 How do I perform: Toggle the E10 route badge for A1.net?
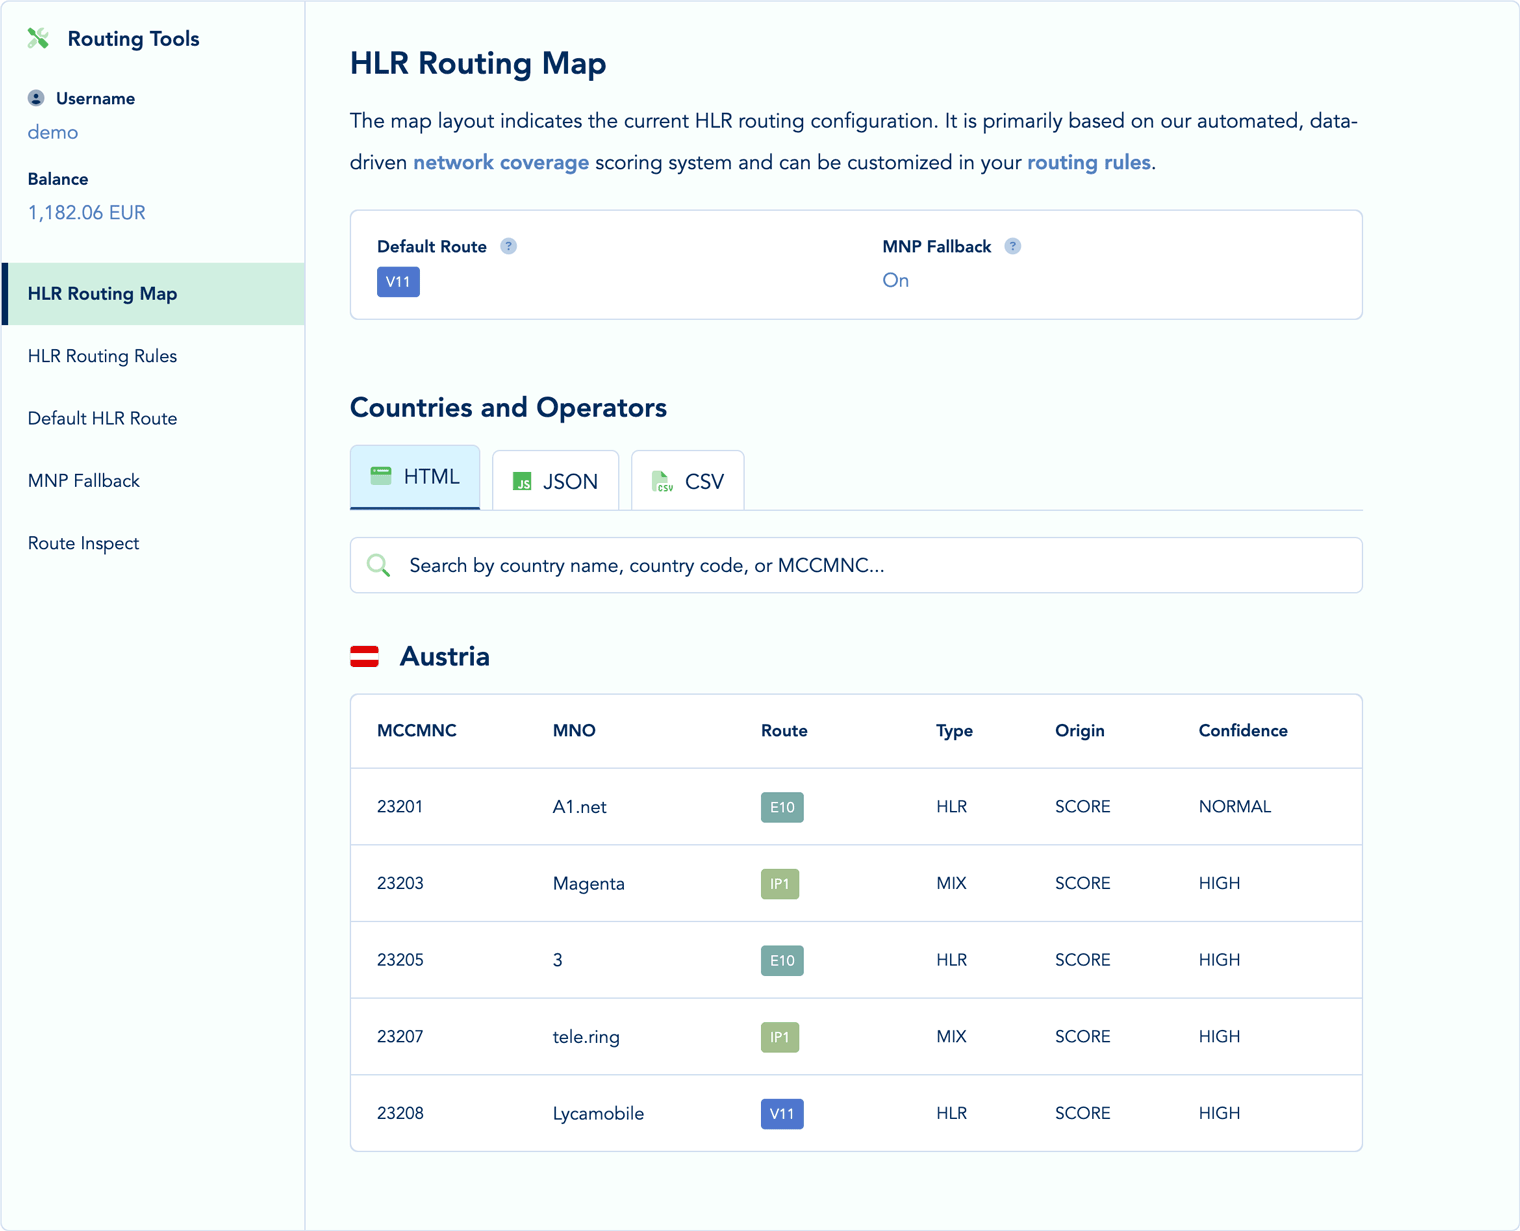tap(782, 807)
